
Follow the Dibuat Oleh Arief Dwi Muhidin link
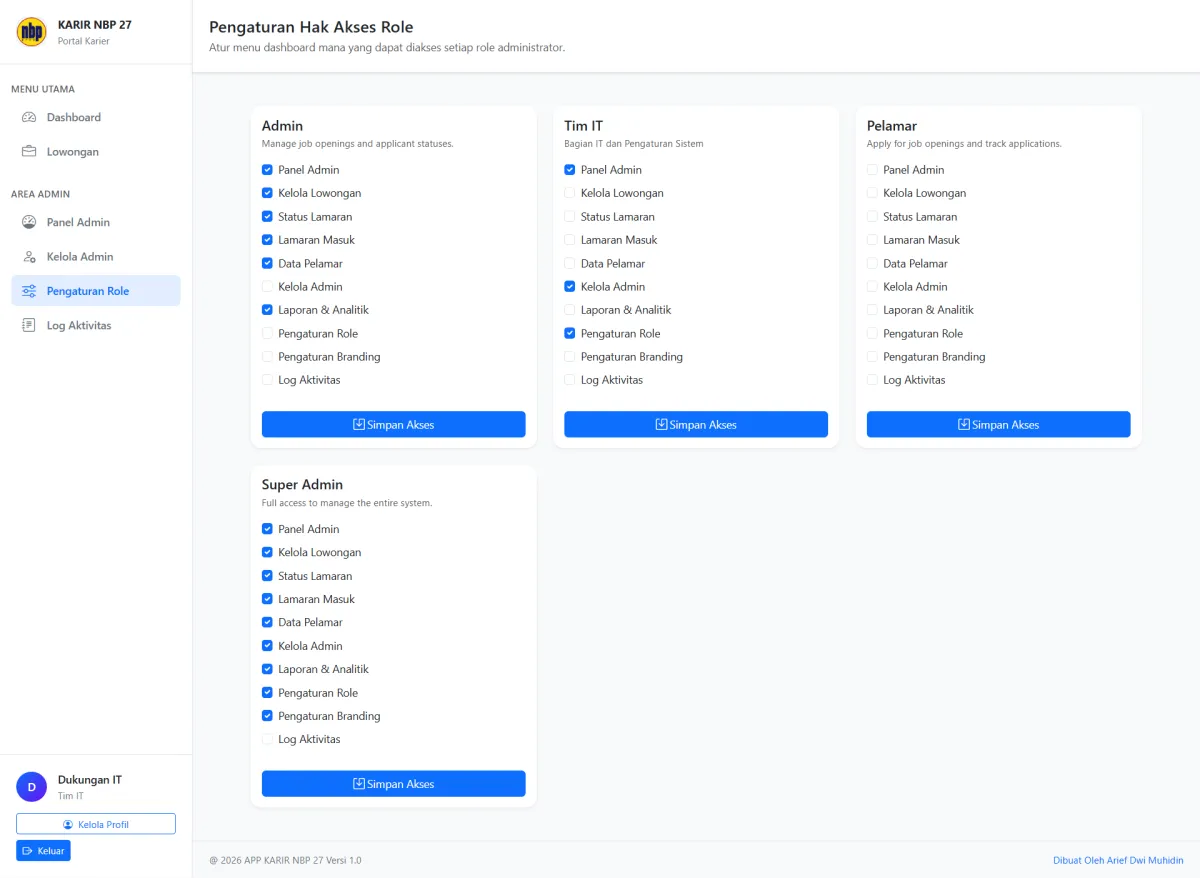[x=1118, y=860]
